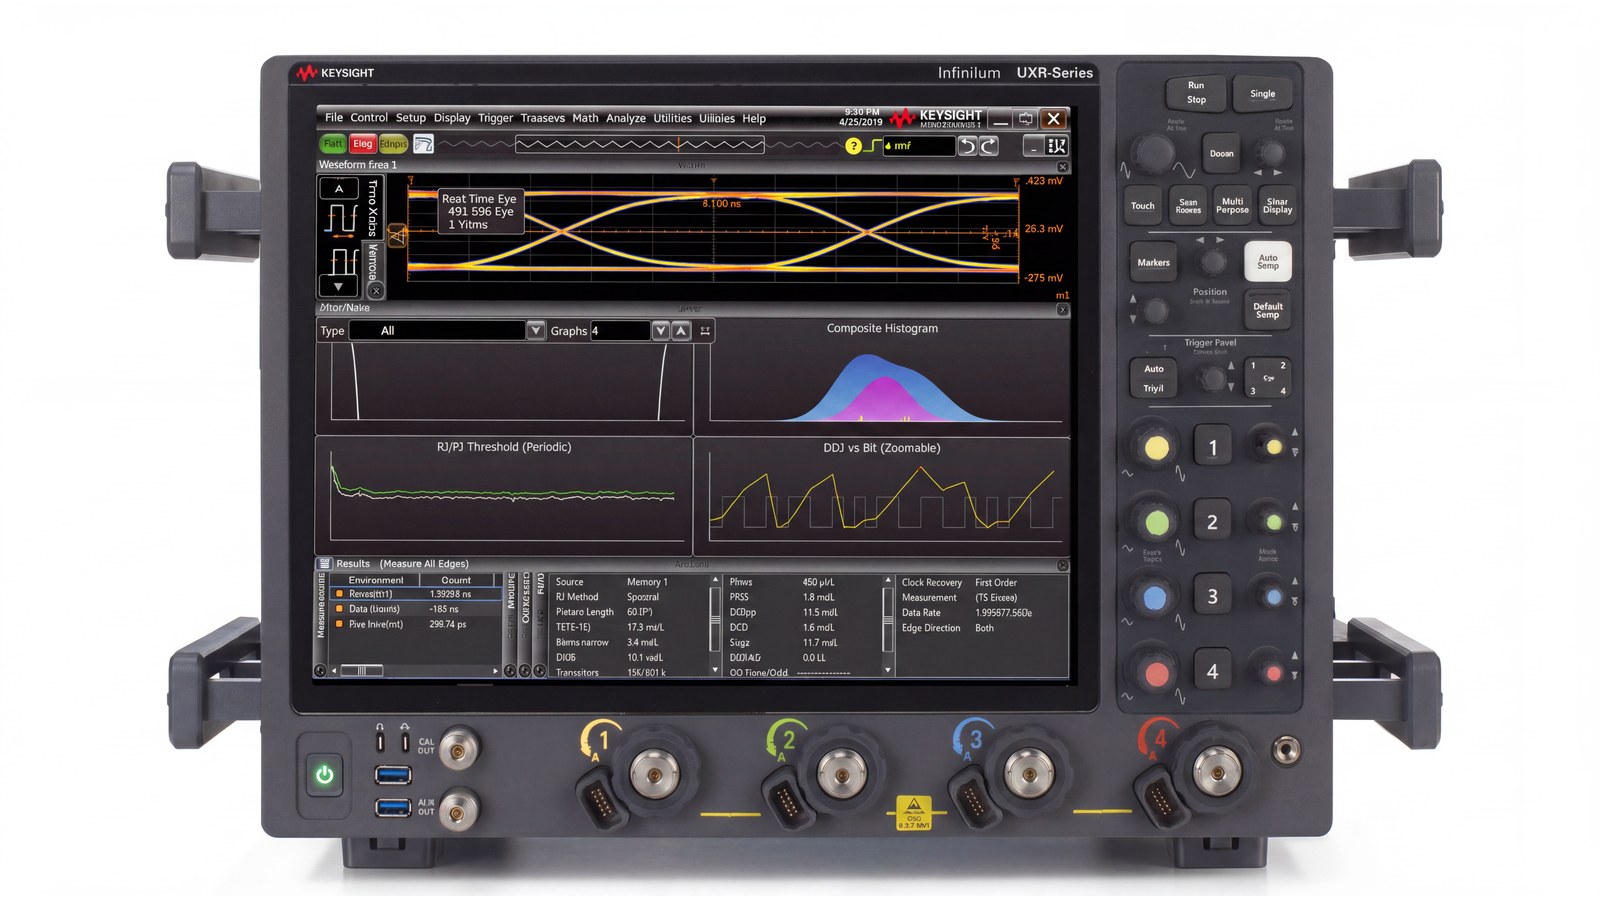Viewport: 1600px width, 900px height.
Task: Click the Edge Direction Both value
Action: click(x=984, y=628)
